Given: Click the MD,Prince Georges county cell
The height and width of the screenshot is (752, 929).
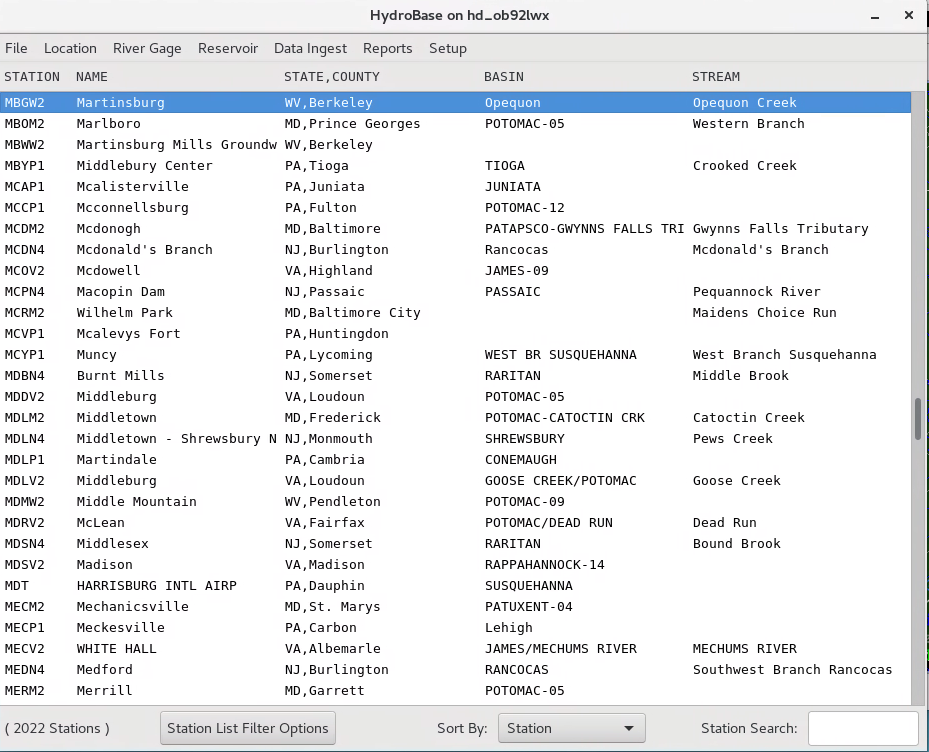Looking at the screenshot, I should click(x=352, y=124).
